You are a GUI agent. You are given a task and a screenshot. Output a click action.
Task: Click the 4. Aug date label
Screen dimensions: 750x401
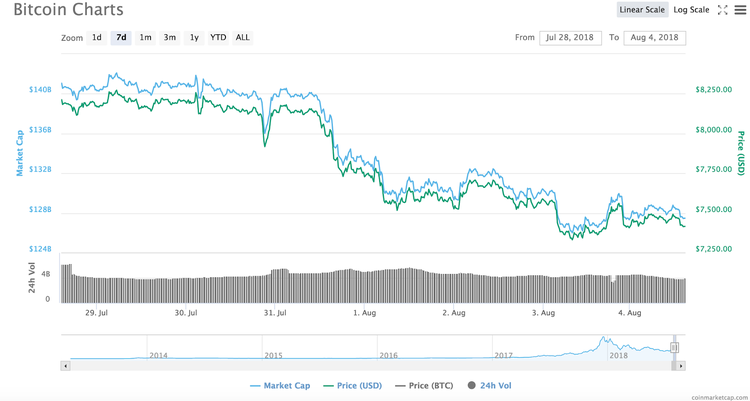pyautogui.click(x=629, y=313)
